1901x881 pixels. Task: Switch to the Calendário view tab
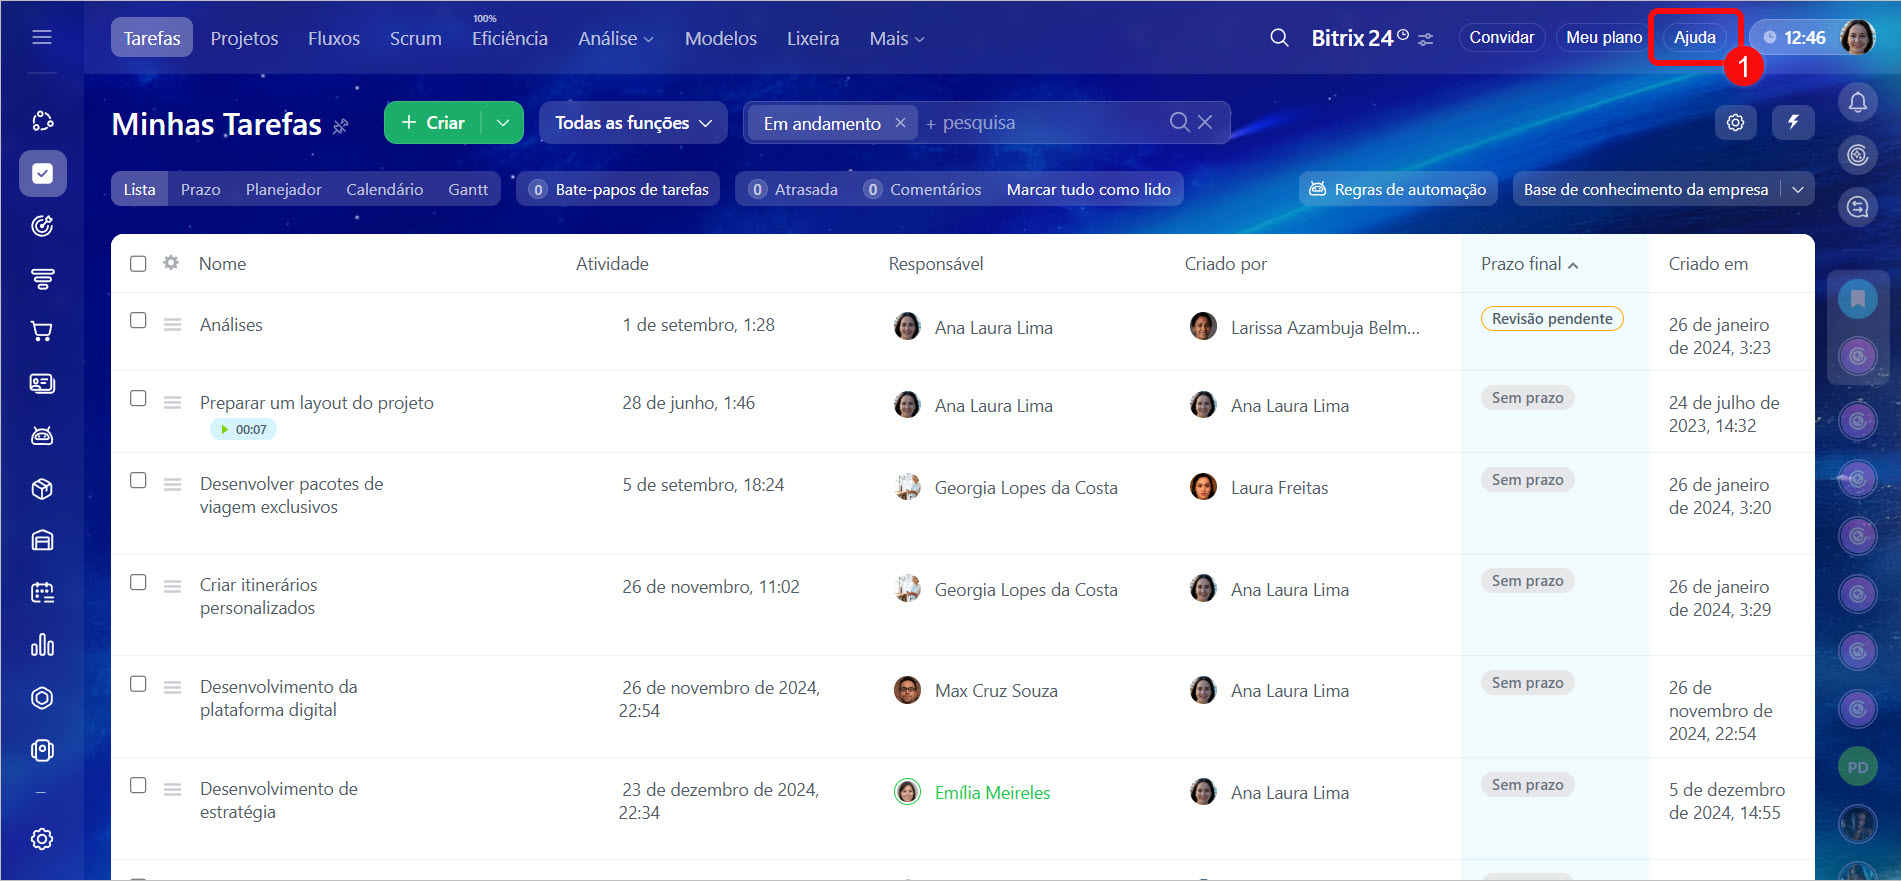pyautogui.click(x=384, y=189)
